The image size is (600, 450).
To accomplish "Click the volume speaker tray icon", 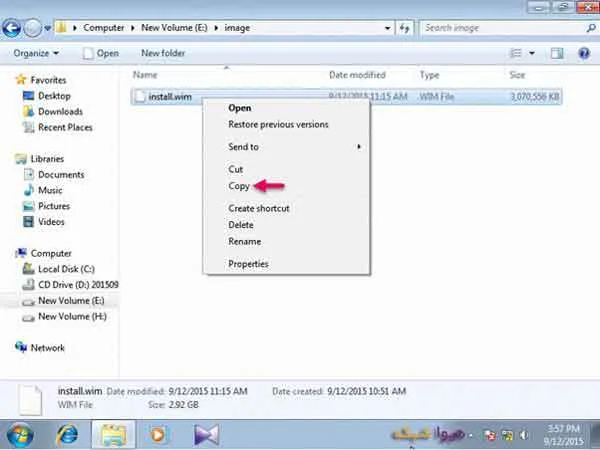I will [x=524, y=435].
